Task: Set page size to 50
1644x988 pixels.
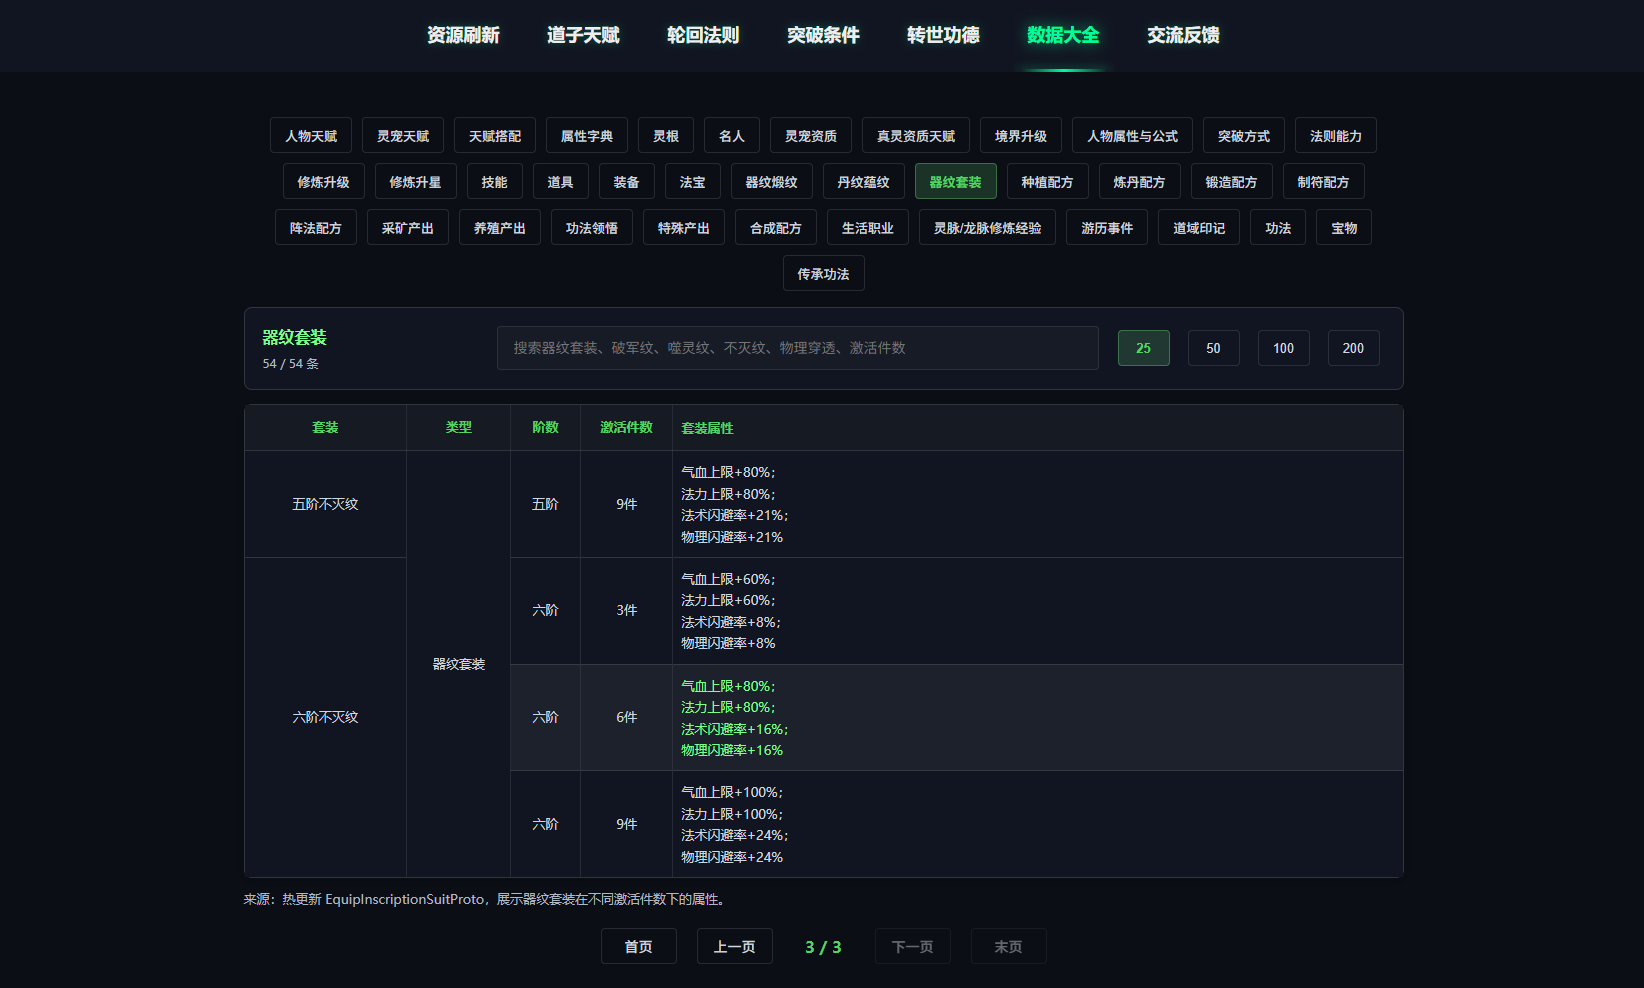Action: click(1214, 348)
